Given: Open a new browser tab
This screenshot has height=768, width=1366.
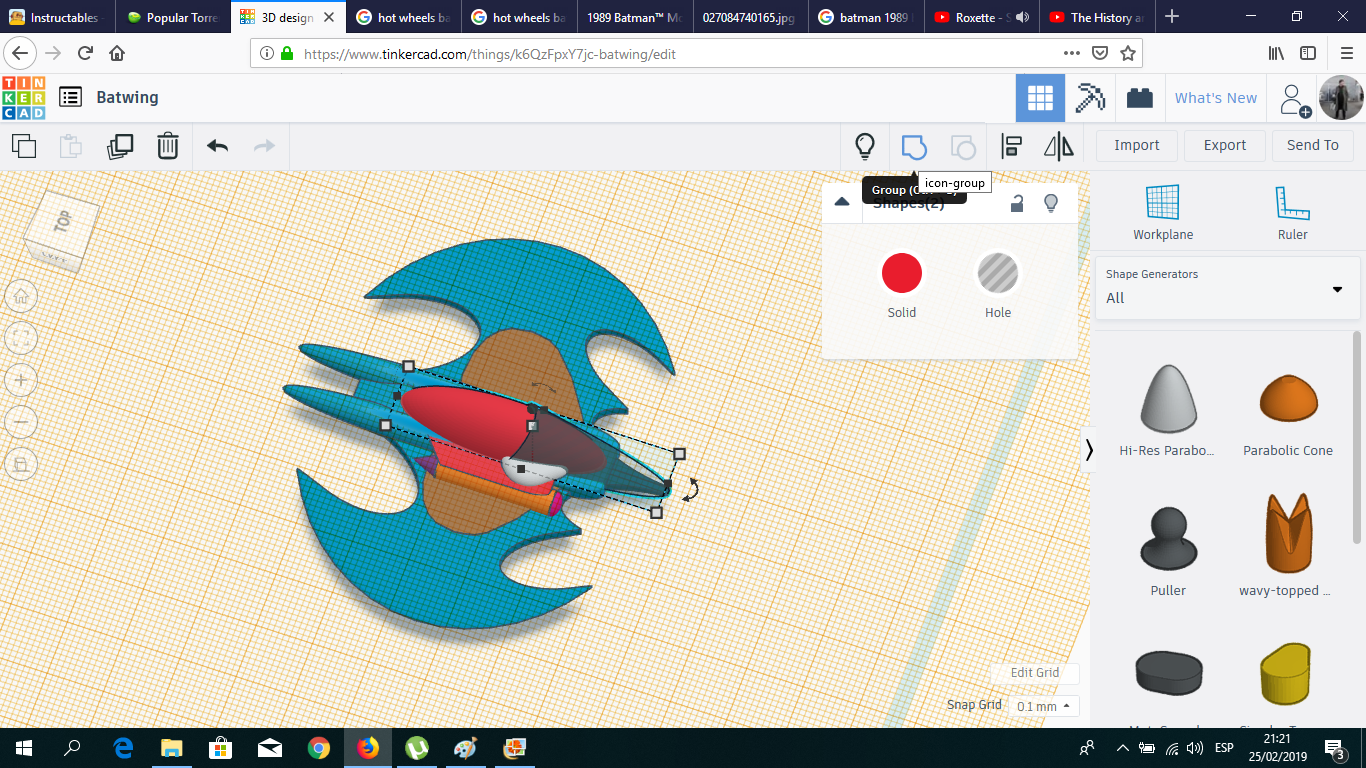Looking at the screenshot, I should (x=1172, y=17).
